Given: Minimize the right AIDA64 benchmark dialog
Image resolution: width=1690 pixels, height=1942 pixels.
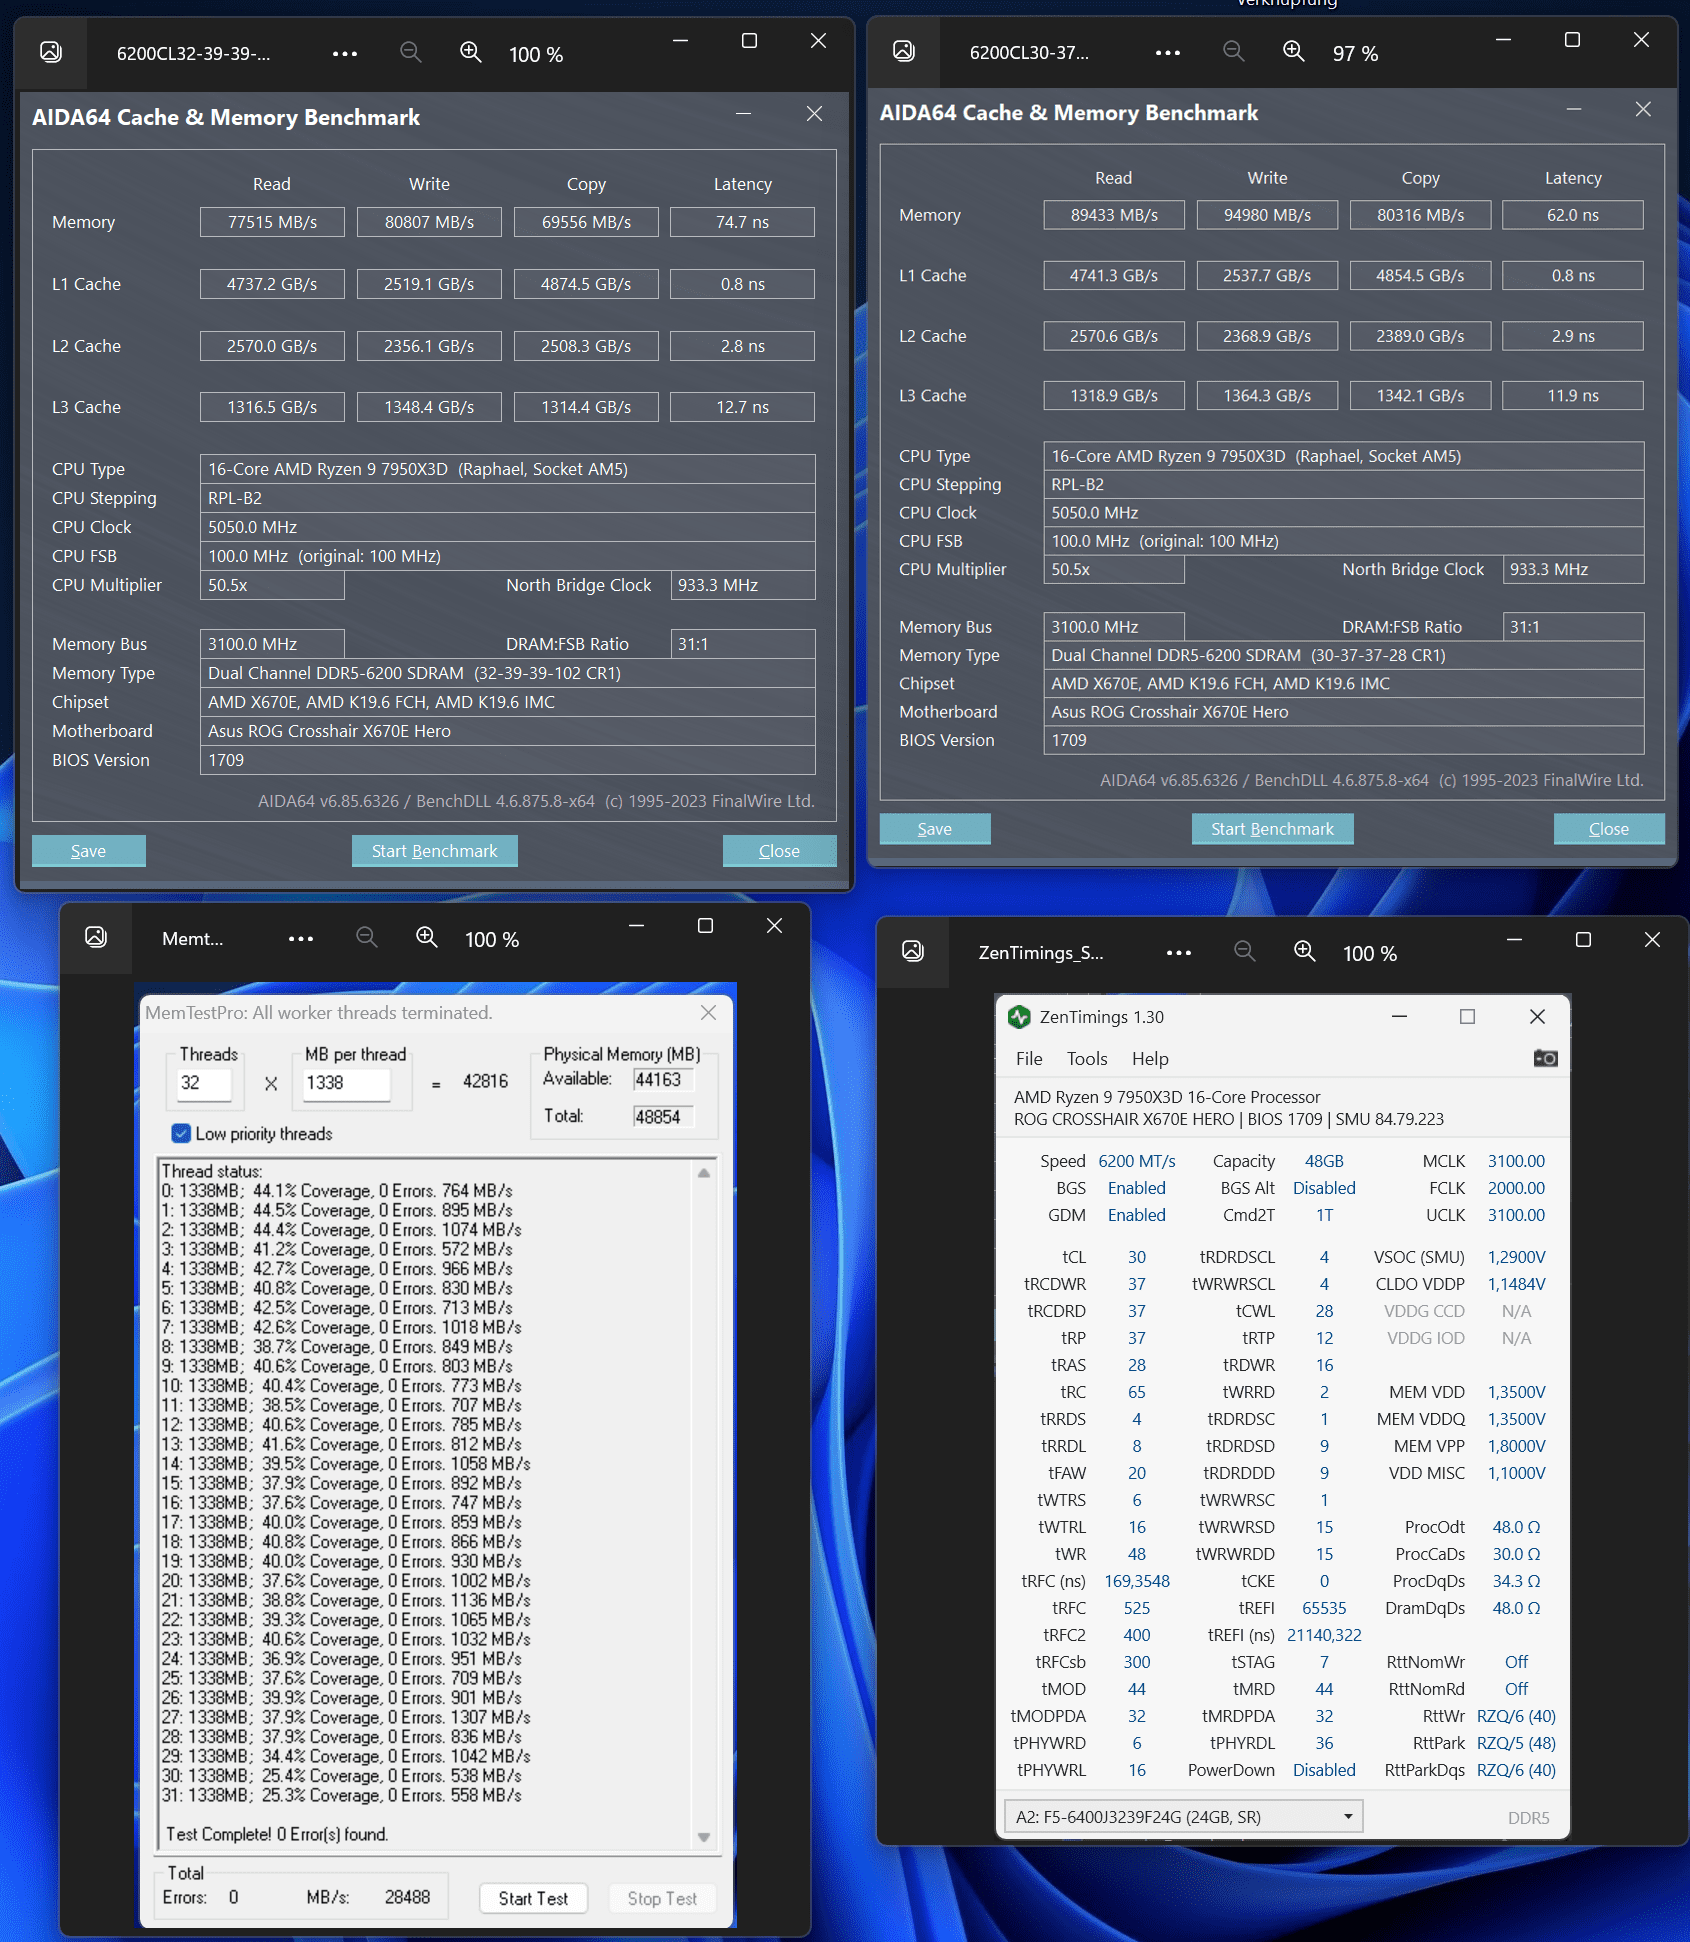Looking at the screenshot, I should (1574, 109).
